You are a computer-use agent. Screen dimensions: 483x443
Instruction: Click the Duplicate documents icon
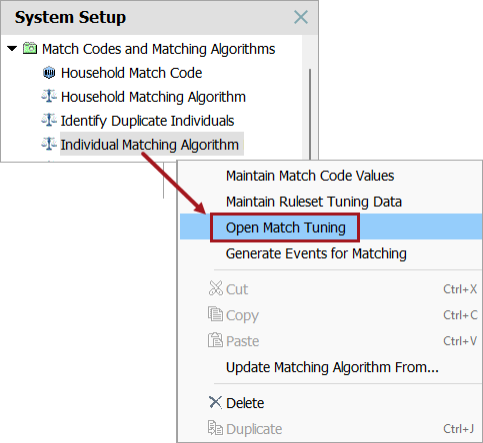point(215,428)
